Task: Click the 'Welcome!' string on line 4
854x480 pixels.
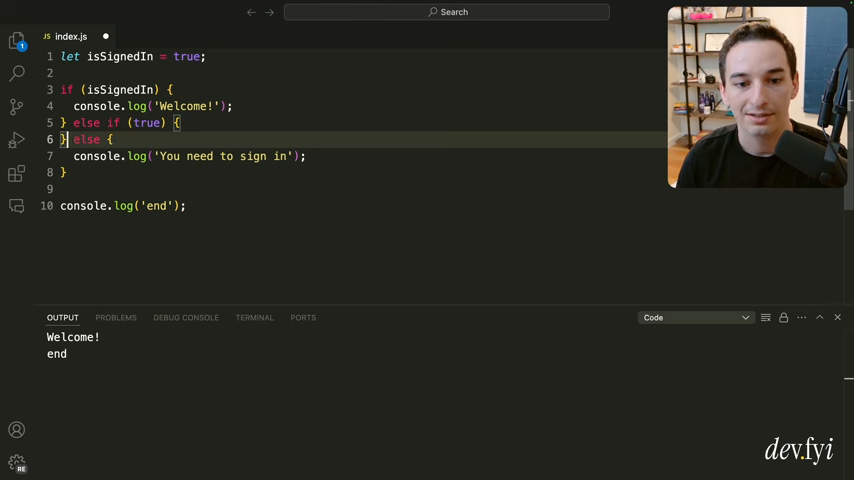Action: 186,106
